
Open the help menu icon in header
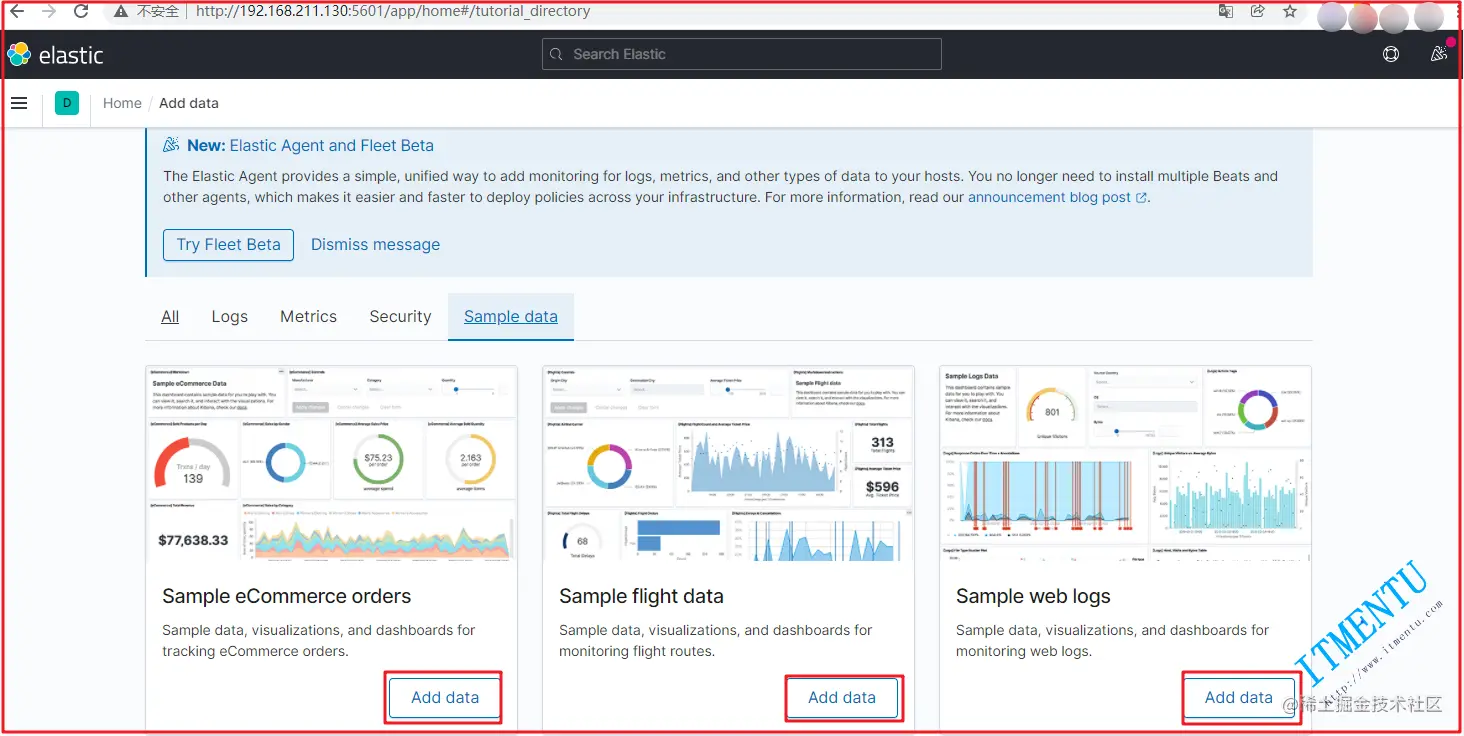[1391, 55]
